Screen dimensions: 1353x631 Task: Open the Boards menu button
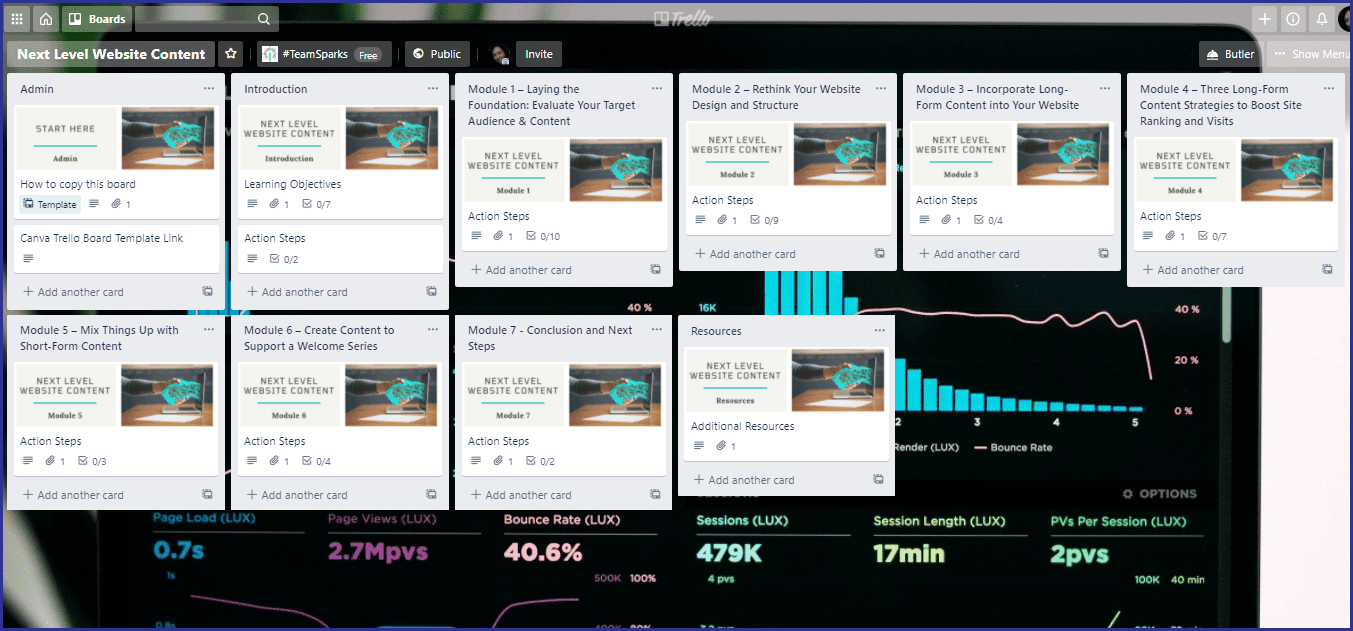97,18
